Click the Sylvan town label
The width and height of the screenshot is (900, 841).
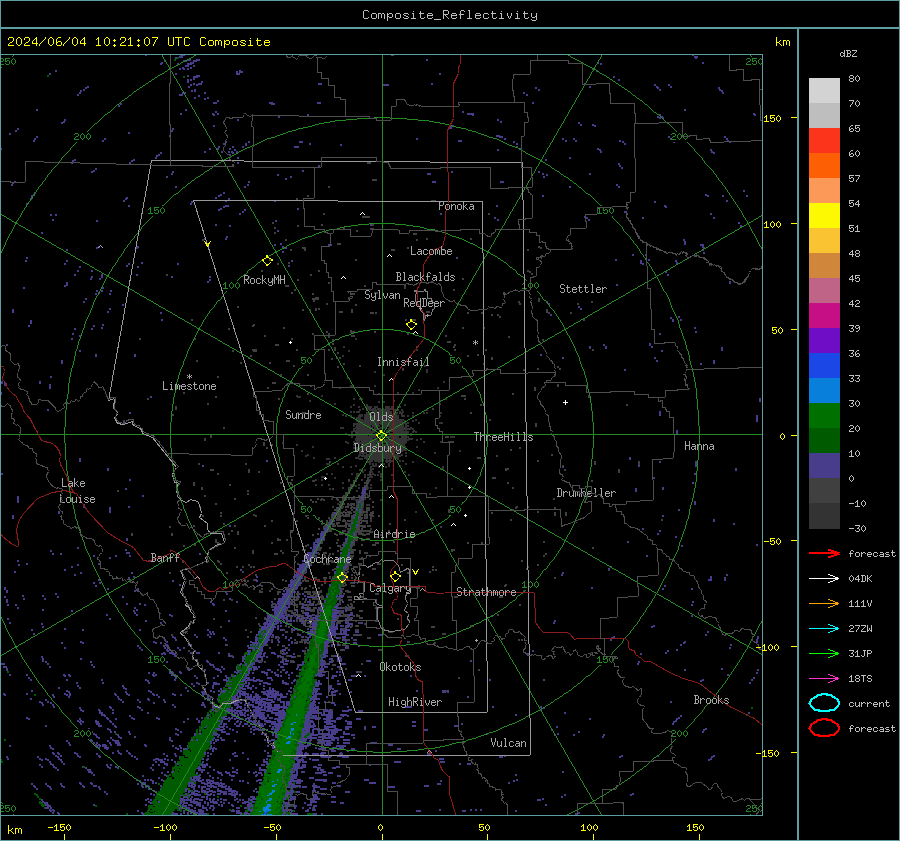382,295
